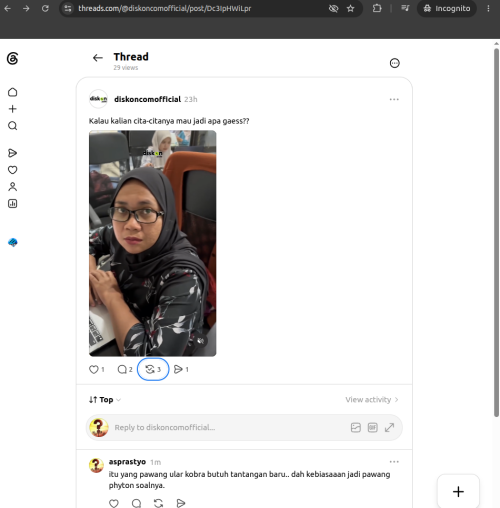Click browser back arrow
This screenshot has height=508, width=500.
point(8,8)
